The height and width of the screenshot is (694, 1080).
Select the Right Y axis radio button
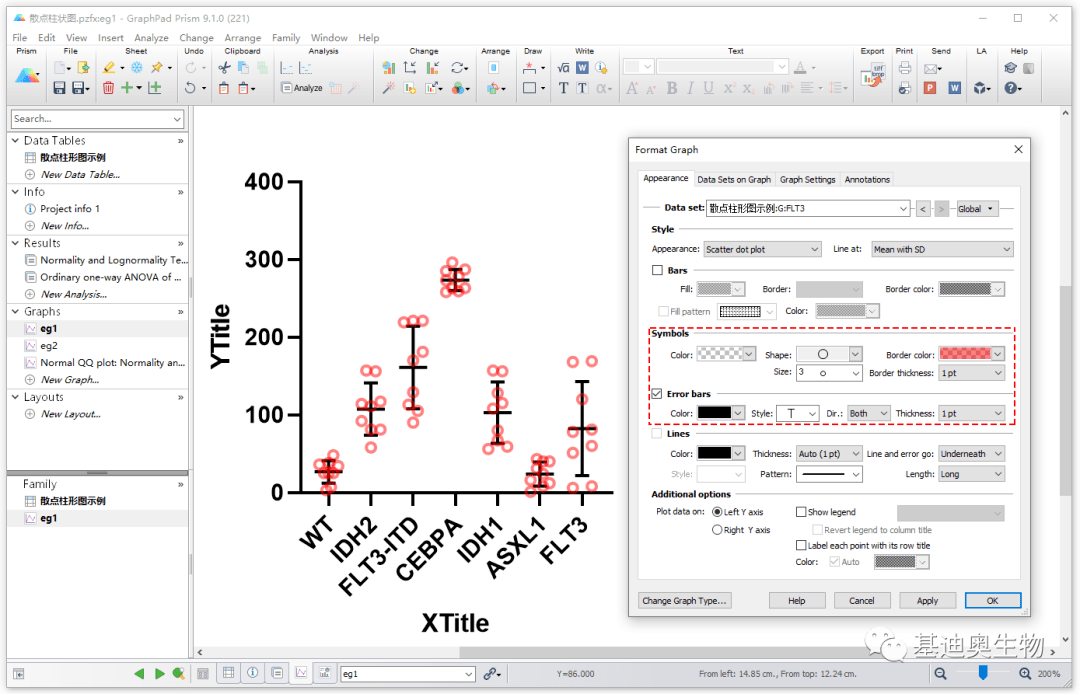(717, 530)
